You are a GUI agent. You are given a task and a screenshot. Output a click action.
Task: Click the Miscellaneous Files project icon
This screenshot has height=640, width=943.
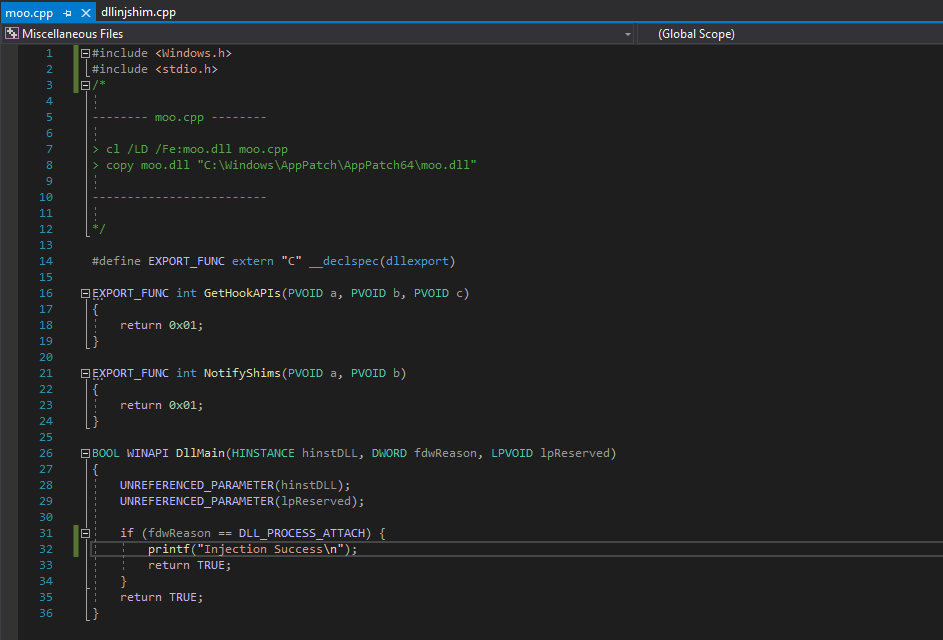click(x=11, y=34)
